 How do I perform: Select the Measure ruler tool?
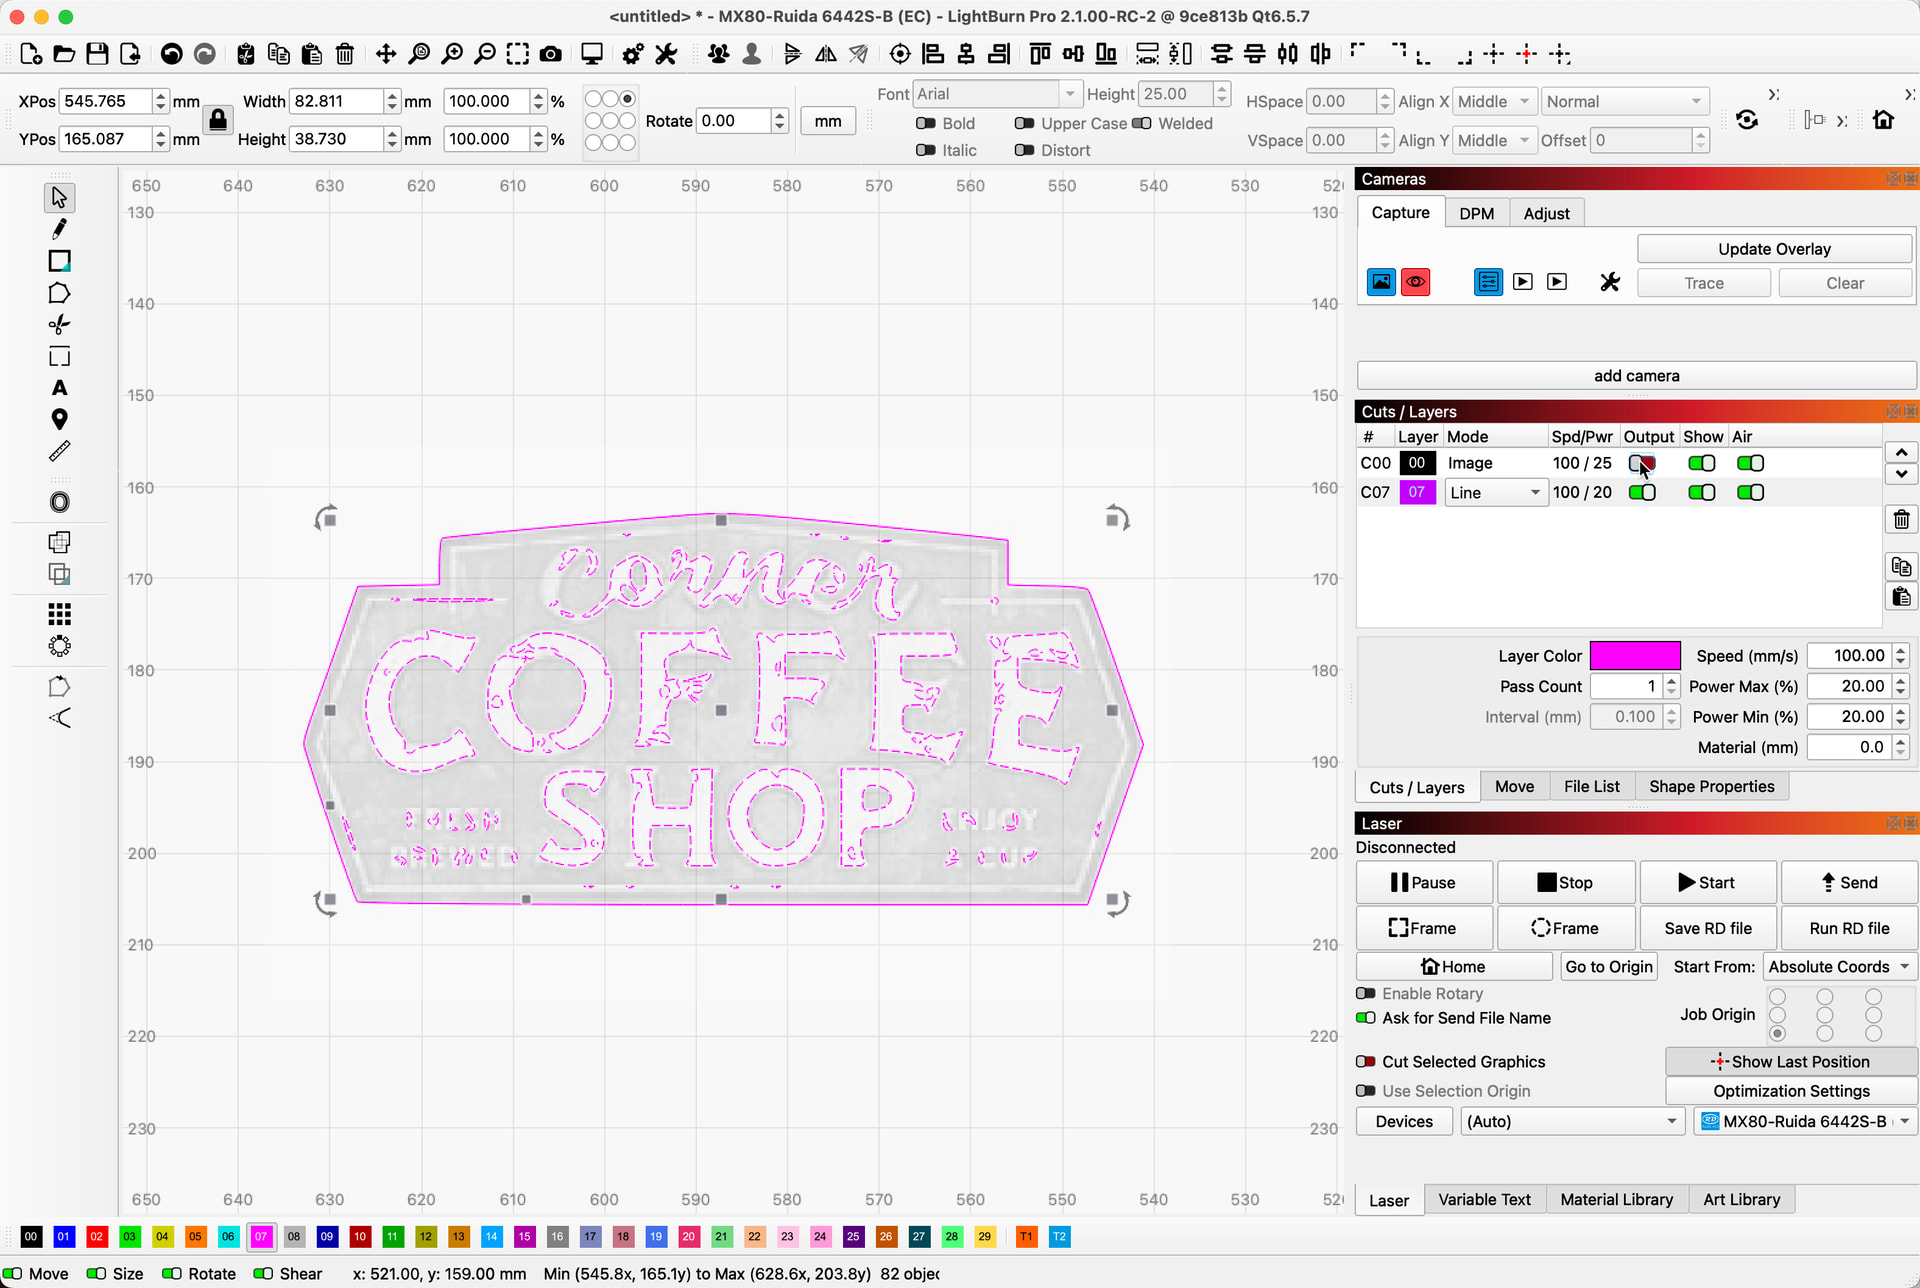[59, 451]
